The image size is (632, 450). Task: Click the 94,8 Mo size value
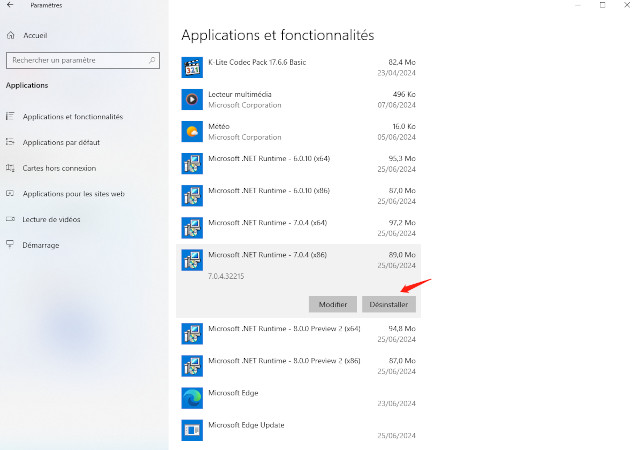click(402, 329)
